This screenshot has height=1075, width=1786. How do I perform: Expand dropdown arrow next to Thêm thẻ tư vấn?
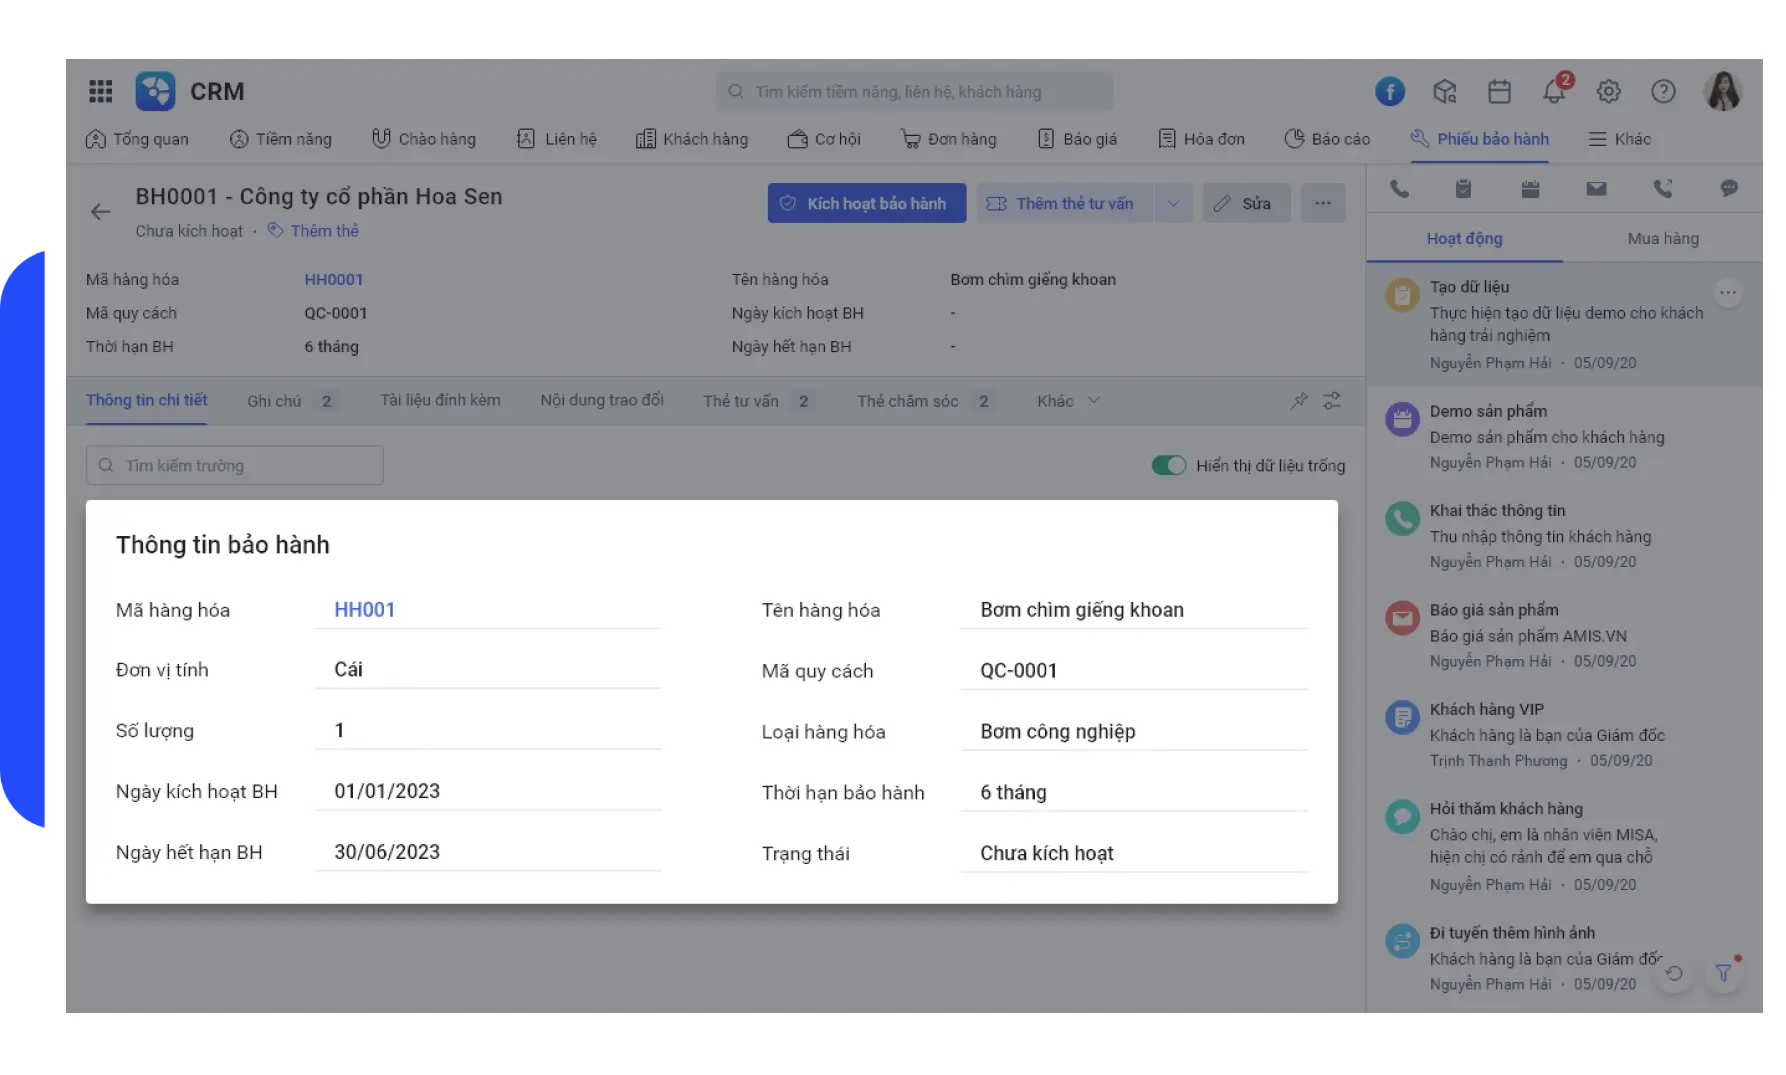pyautogui.click(x=1173, y=203)
